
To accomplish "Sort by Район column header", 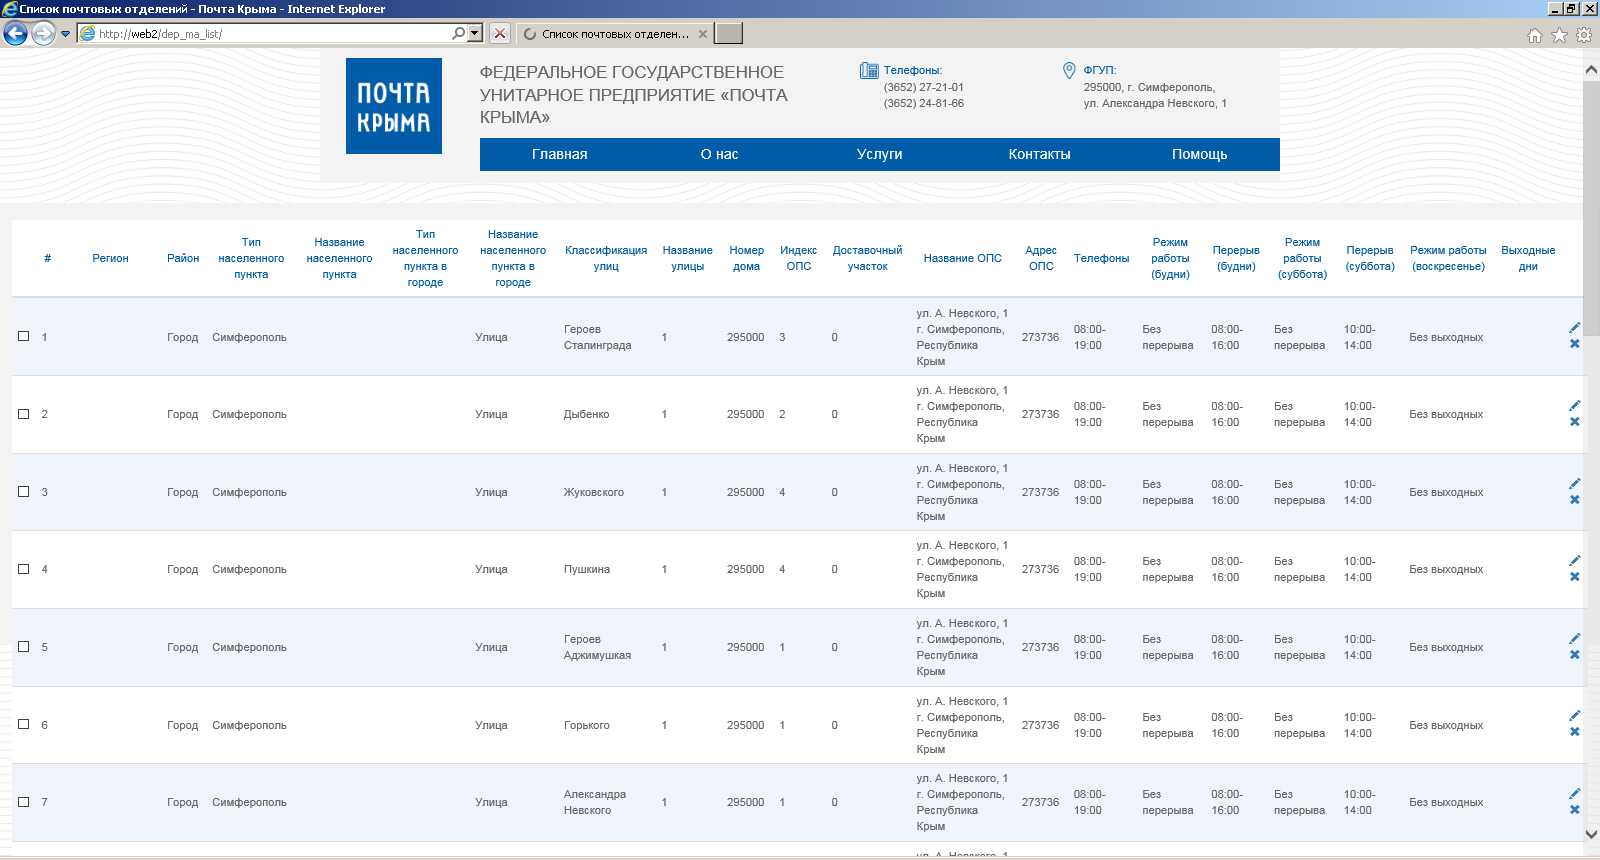I will pyautogui.click(x=183, y=258).
